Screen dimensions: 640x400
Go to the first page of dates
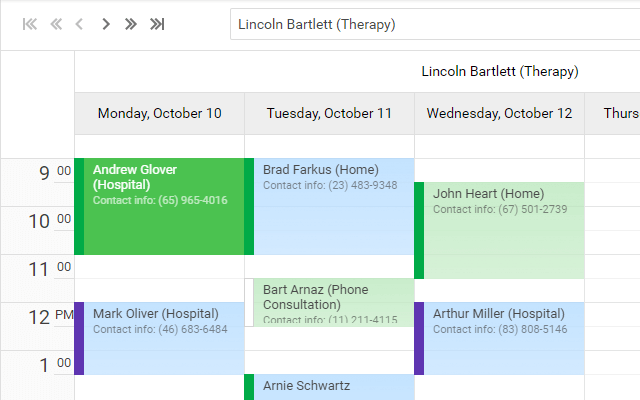30,24
